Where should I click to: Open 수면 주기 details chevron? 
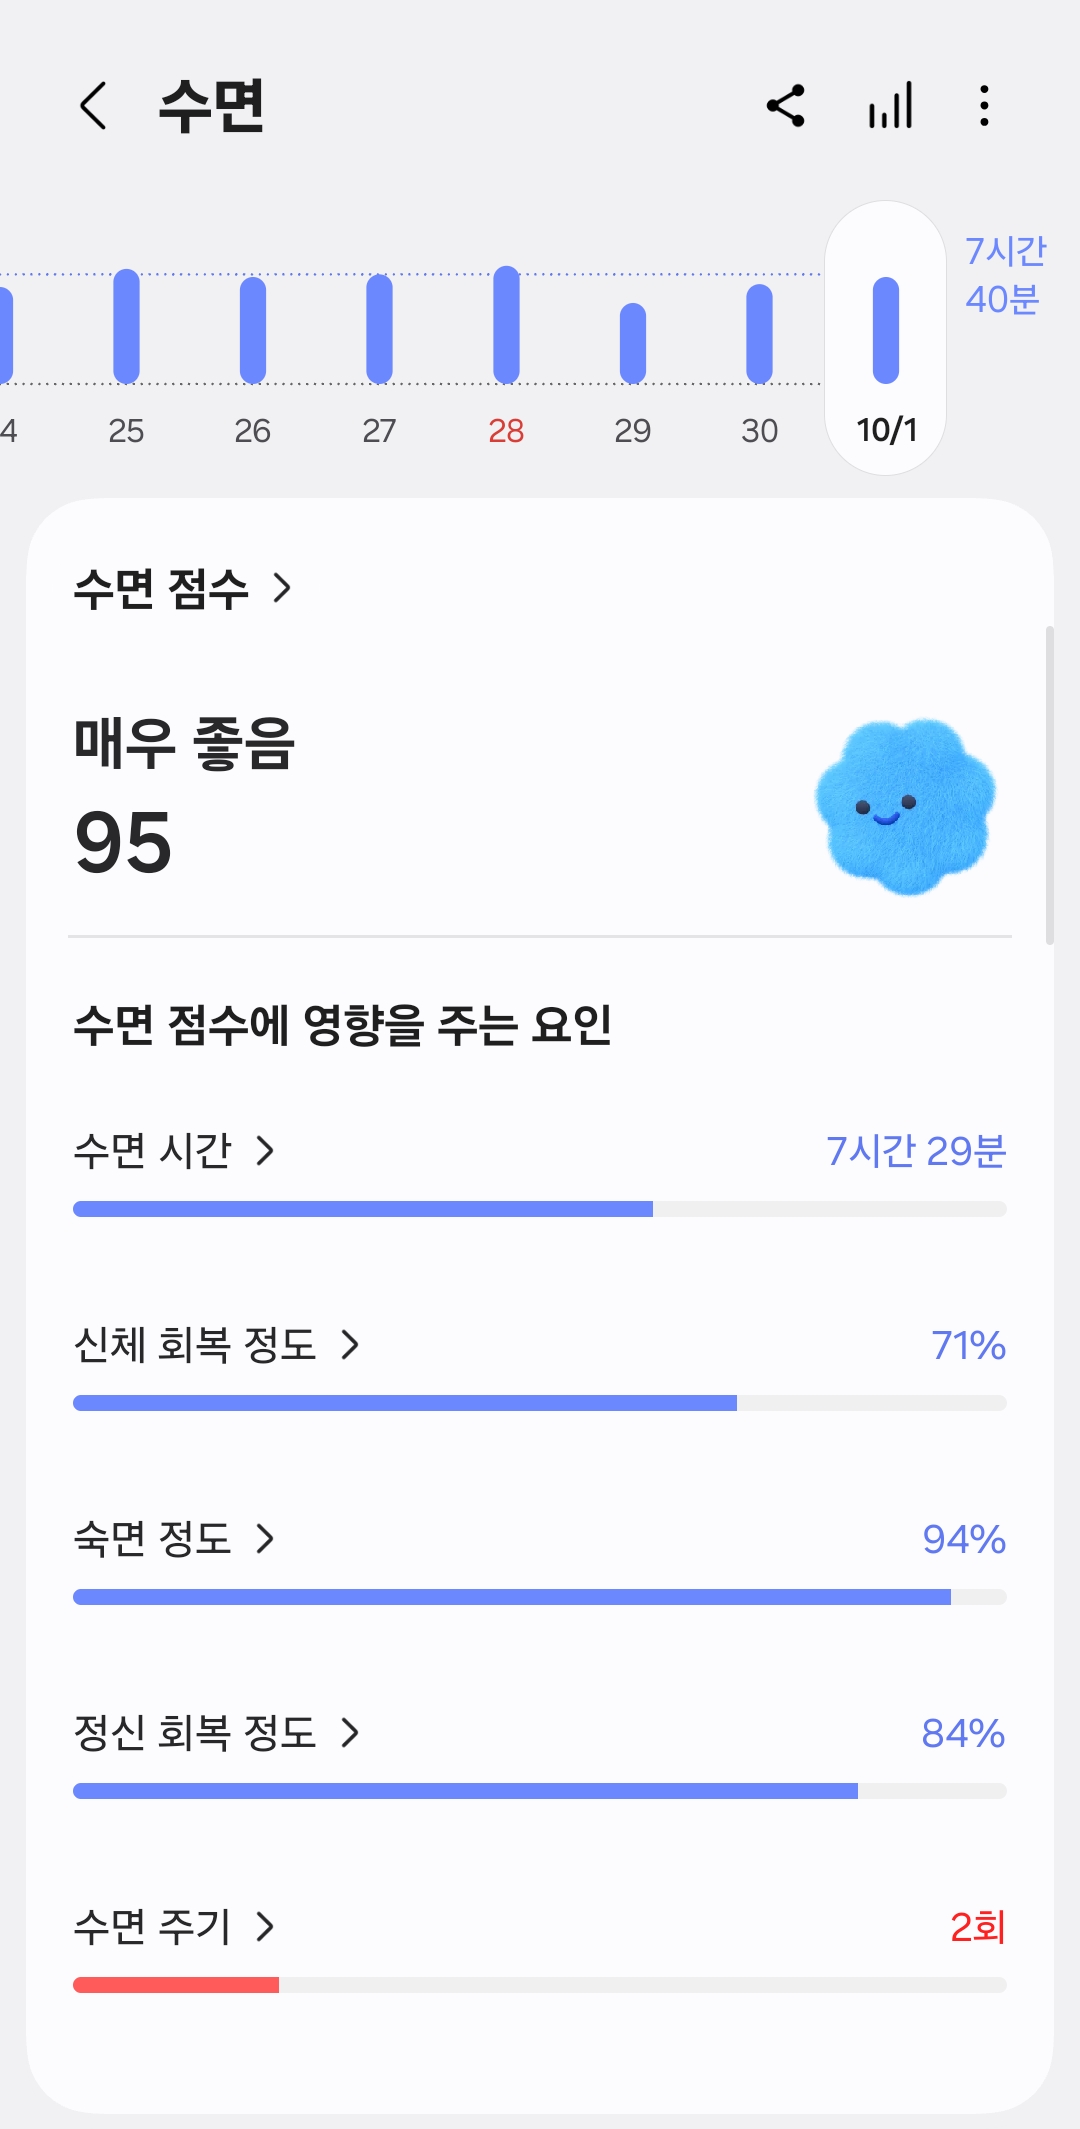265,1927
